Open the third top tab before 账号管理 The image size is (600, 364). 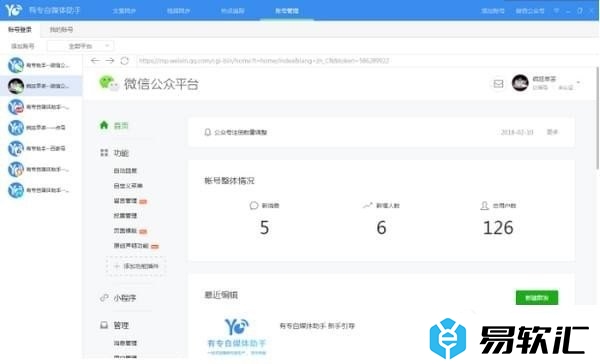tap(233, 11)
